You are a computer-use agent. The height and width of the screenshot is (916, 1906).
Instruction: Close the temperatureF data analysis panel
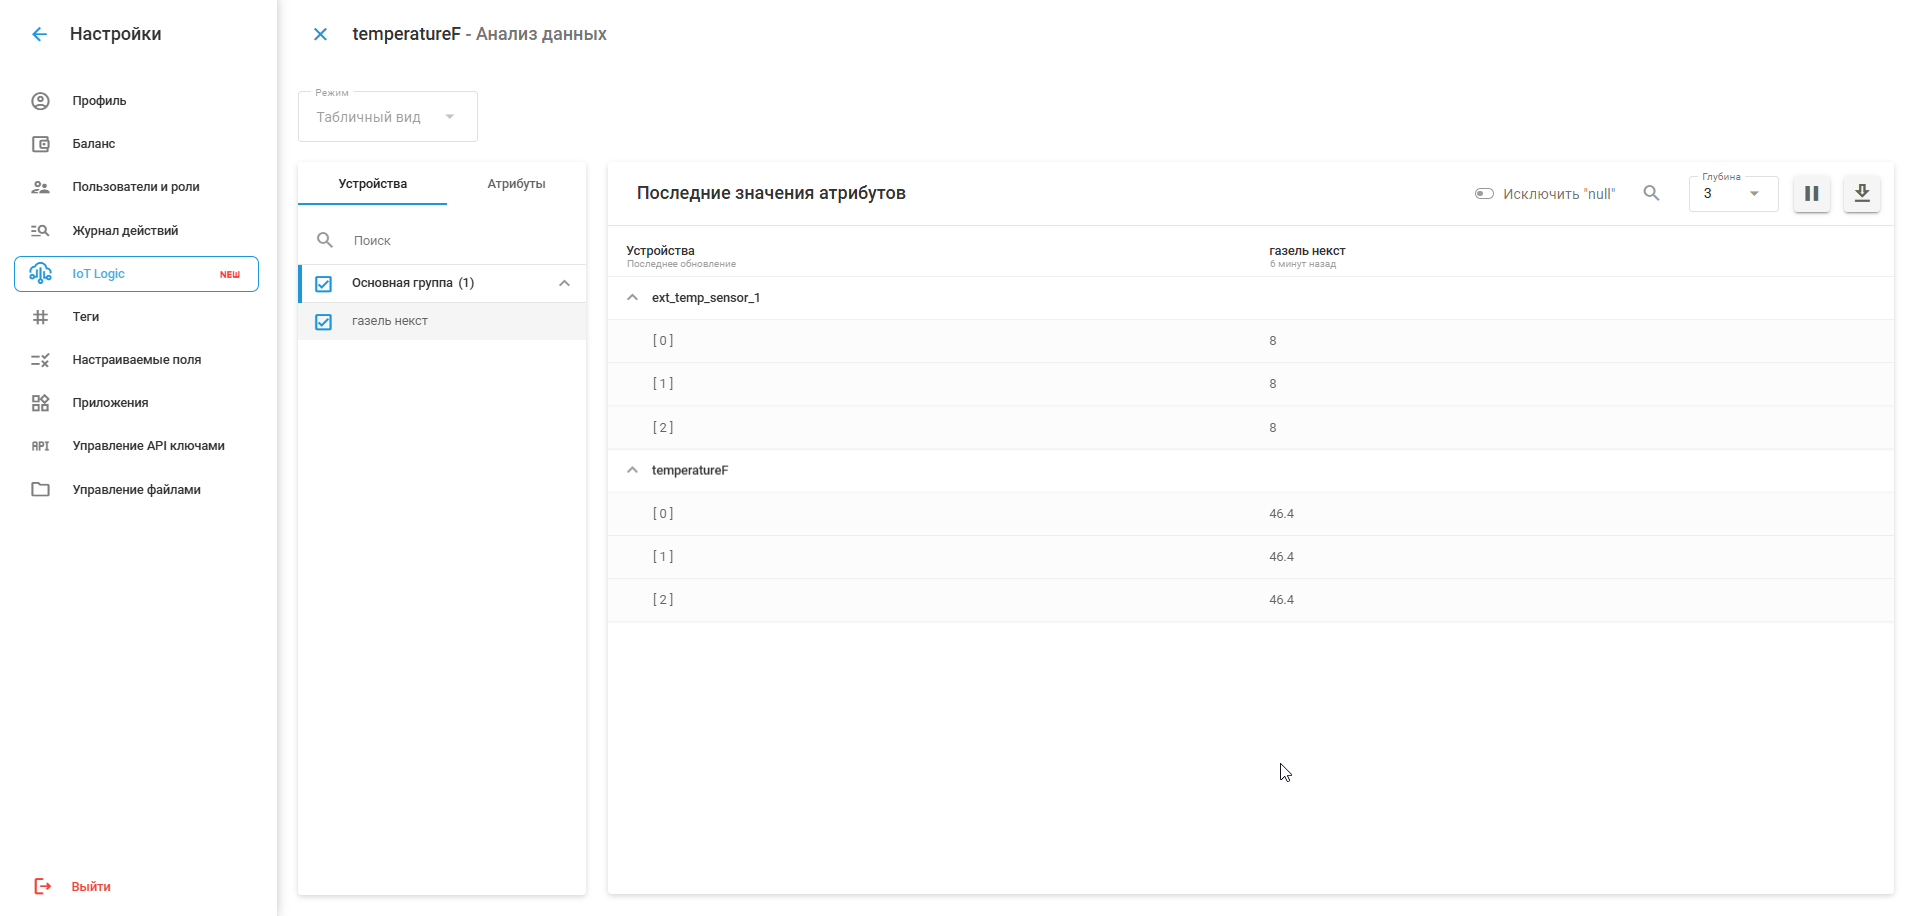tap(320, 34)
